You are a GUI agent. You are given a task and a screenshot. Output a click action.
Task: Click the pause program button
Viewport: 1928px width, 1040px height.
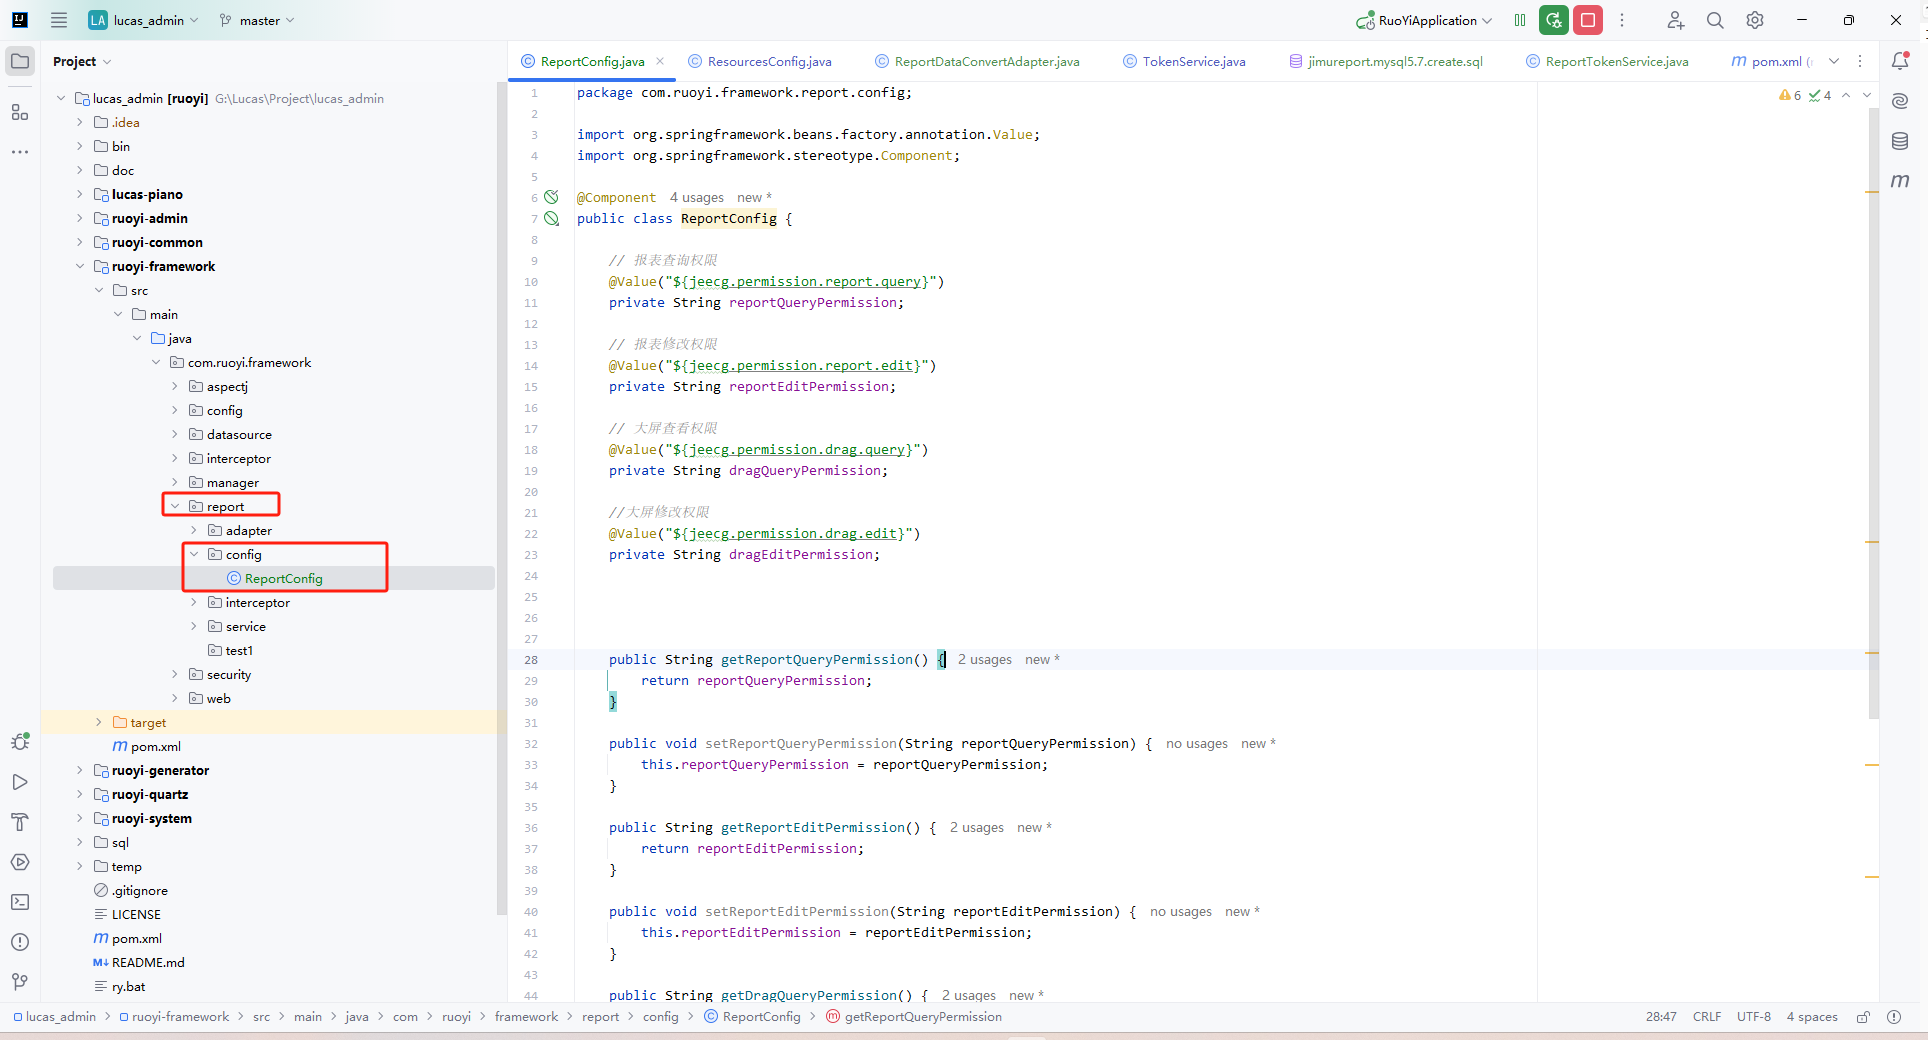pyautogui.click(x=1520, y=20)
